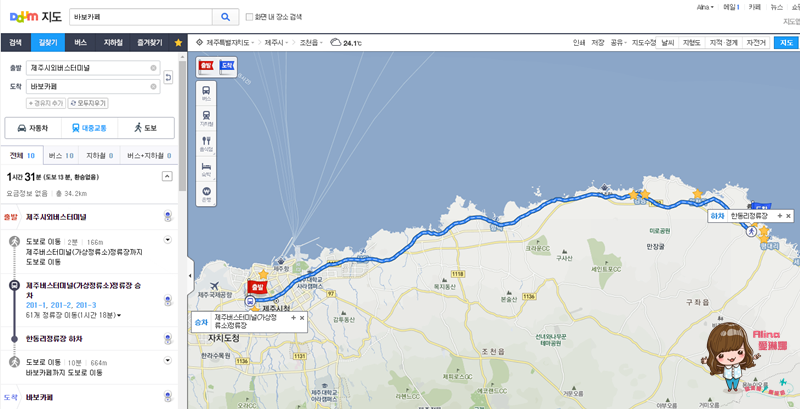Open the 지하철 tab in the top navigation
The image size is (800, 409).
[x=113, y=43]
